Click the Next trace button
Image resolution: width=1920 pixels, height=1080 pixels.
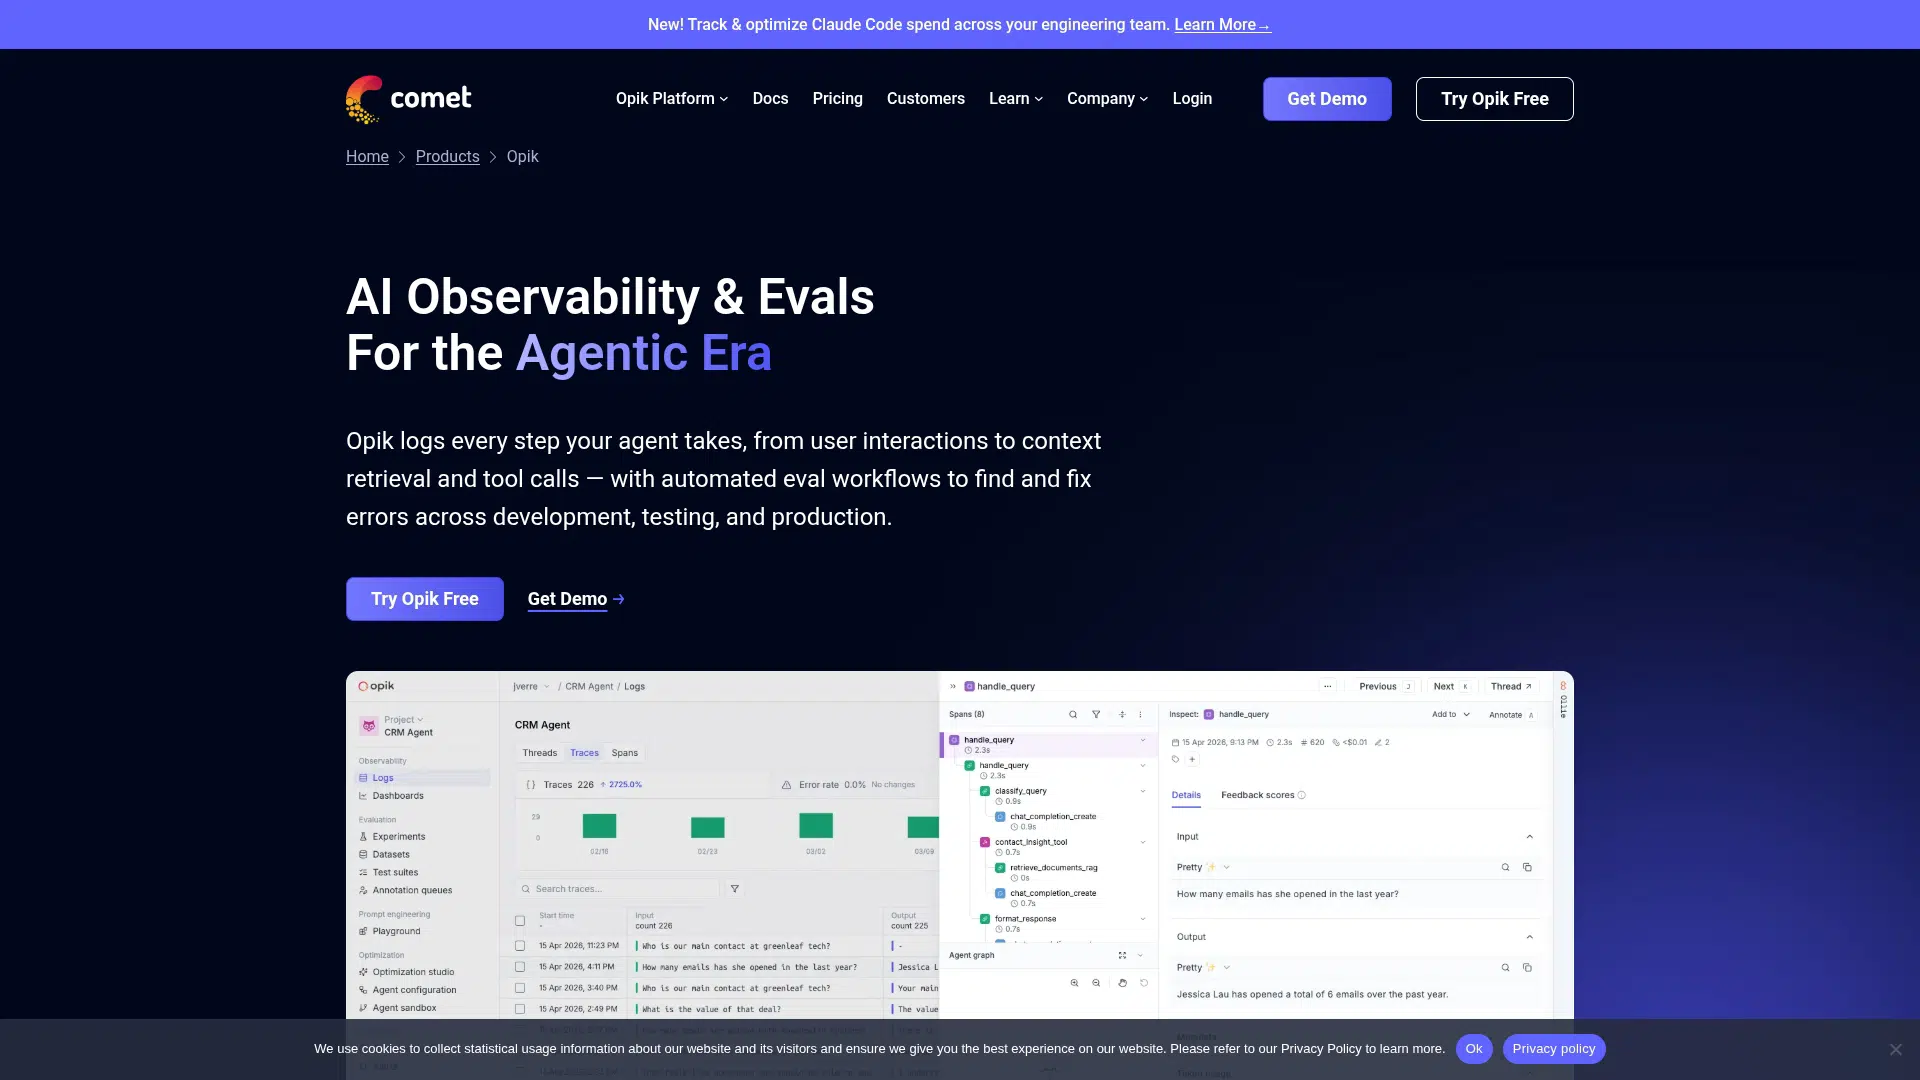point(1451,687)
